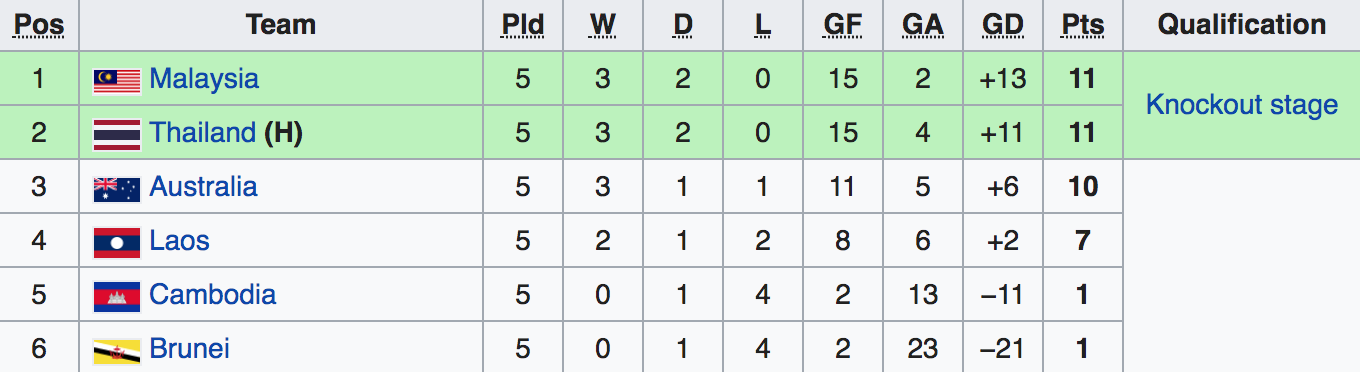Click the Laos flag icon

click(116, 243)
